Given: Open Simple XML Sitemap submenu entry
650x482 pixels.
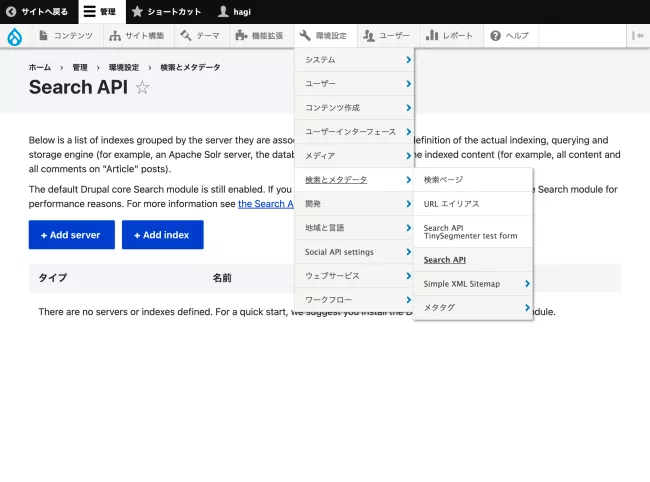Looking at the screenshot, I should point(473,284).
